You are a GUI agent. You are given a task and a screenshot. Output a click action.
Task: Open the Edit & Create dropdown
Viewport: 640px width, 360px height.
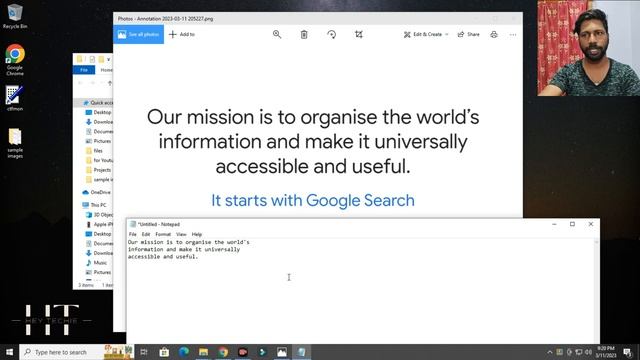tap(426, 34)
